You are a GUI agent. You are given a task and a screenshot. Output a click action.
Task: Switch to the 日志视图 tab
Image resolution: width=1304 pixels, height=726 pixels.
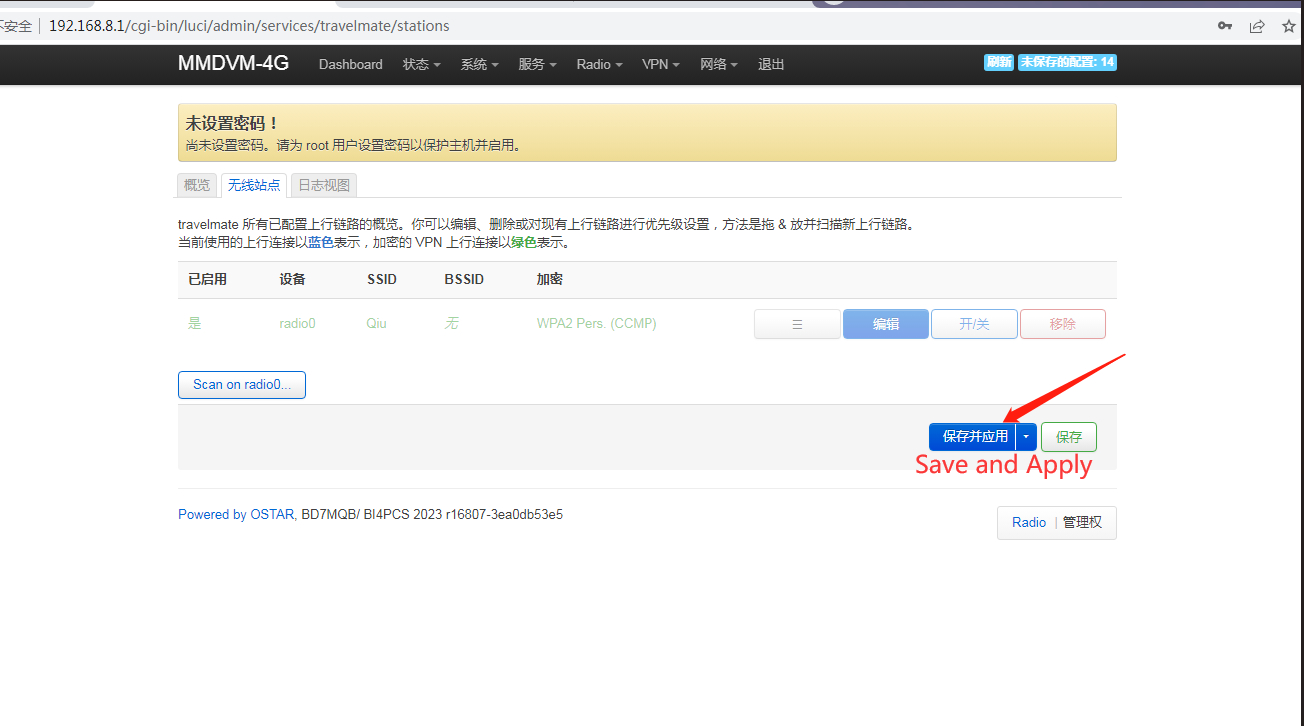coord(324,185)
